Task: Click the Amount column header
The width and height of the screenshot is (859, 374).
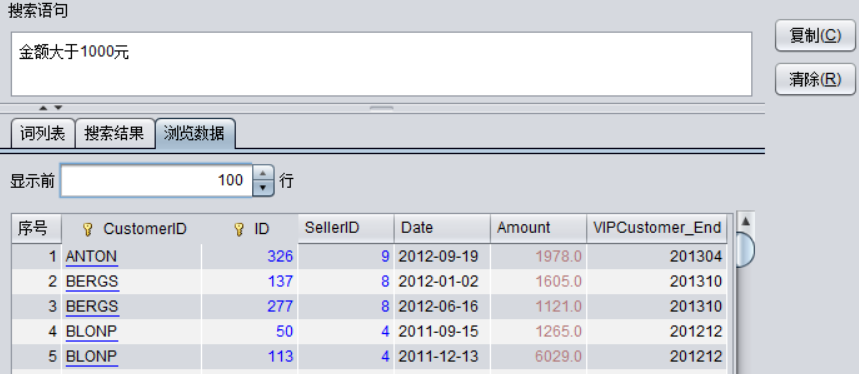Action: point(538,228)
